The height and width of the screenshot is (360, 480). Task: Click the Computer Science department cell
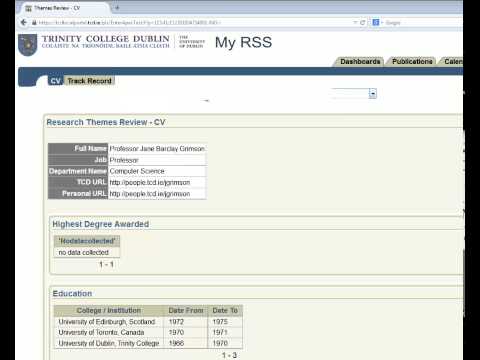157,171
